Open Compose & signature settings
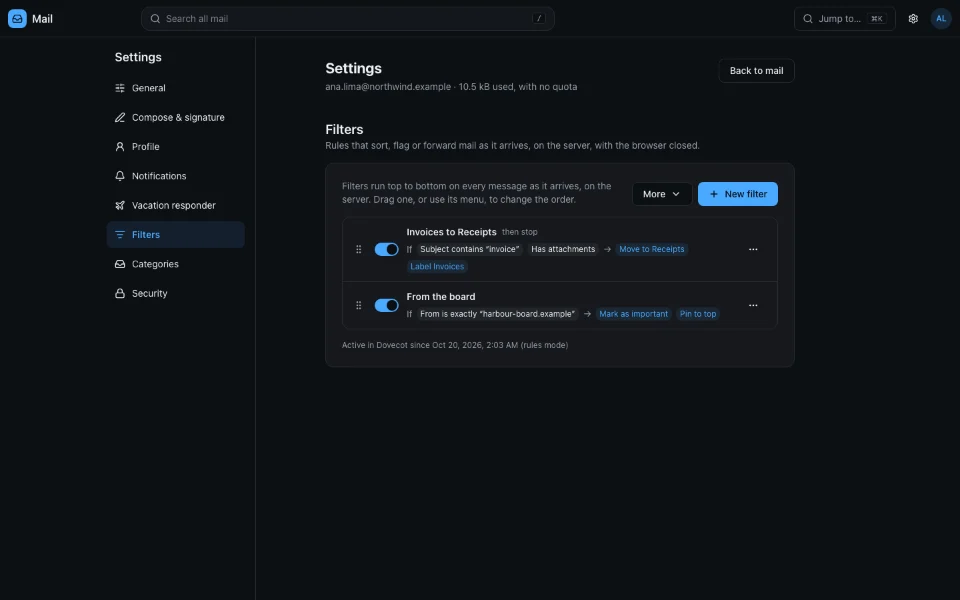Viewport: 960px width, 600px height. tap(176, 117)
